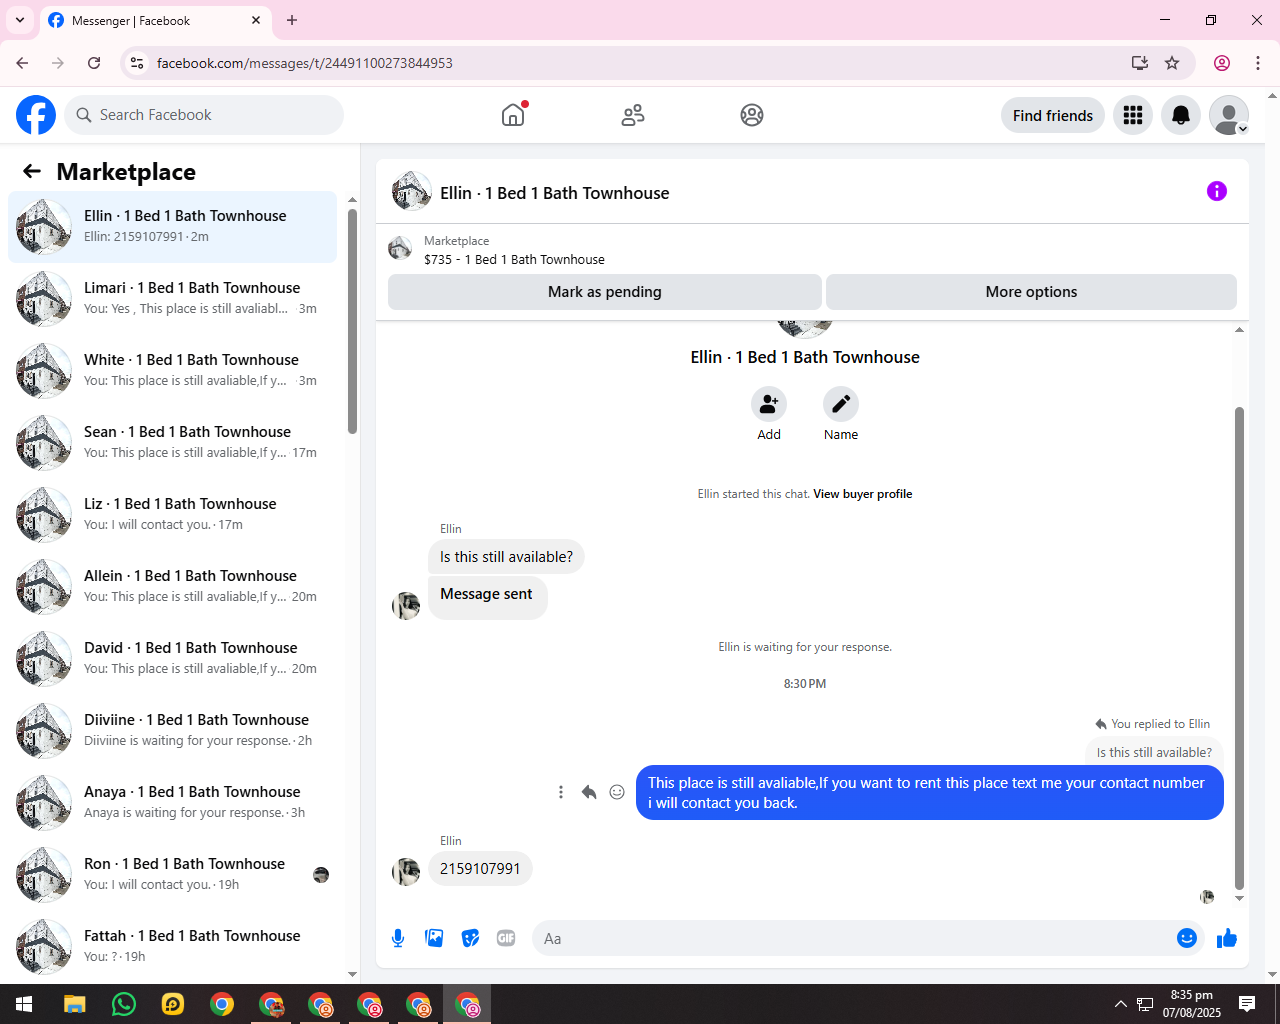Viewport: 1280px width, 1024px height.
Task: Open the taskbar clock and date
Action: click(x=1192, y=1004)
